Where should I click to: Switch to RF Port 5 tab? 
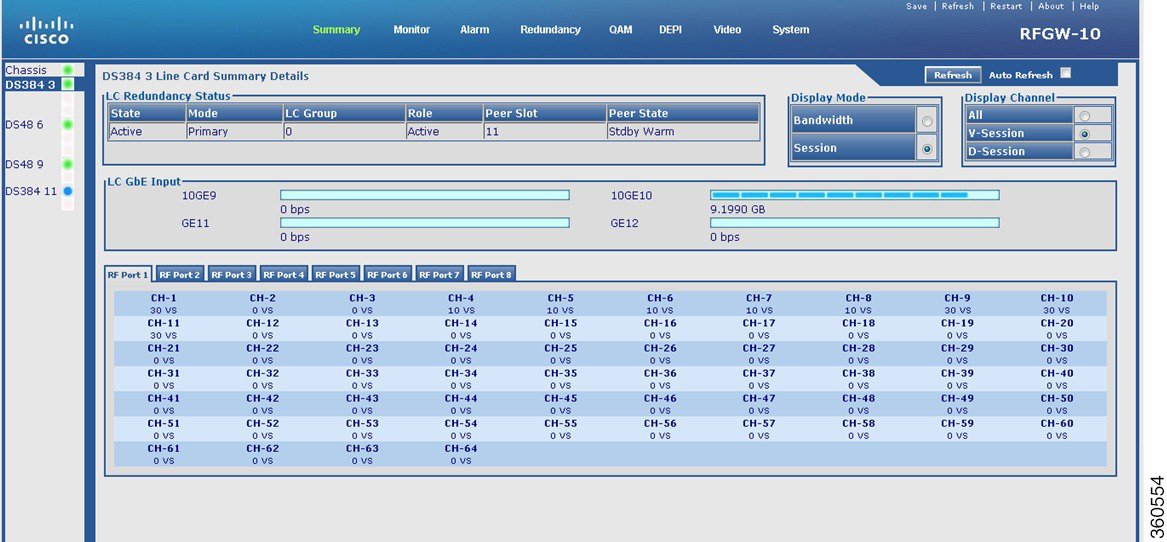336,275
